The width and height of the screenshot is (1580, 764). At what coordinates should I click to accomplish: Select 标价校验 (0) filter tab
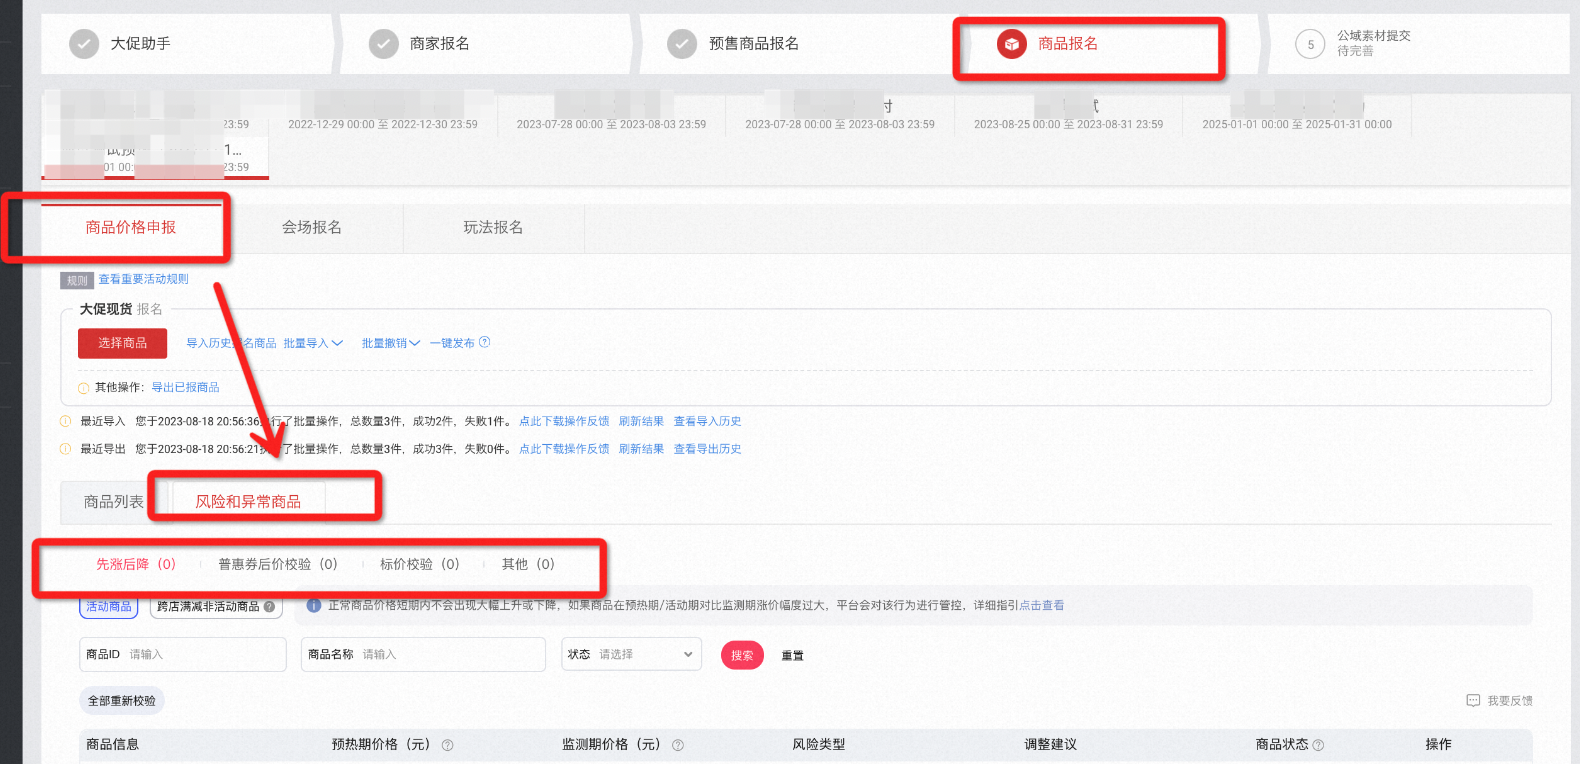420,564
